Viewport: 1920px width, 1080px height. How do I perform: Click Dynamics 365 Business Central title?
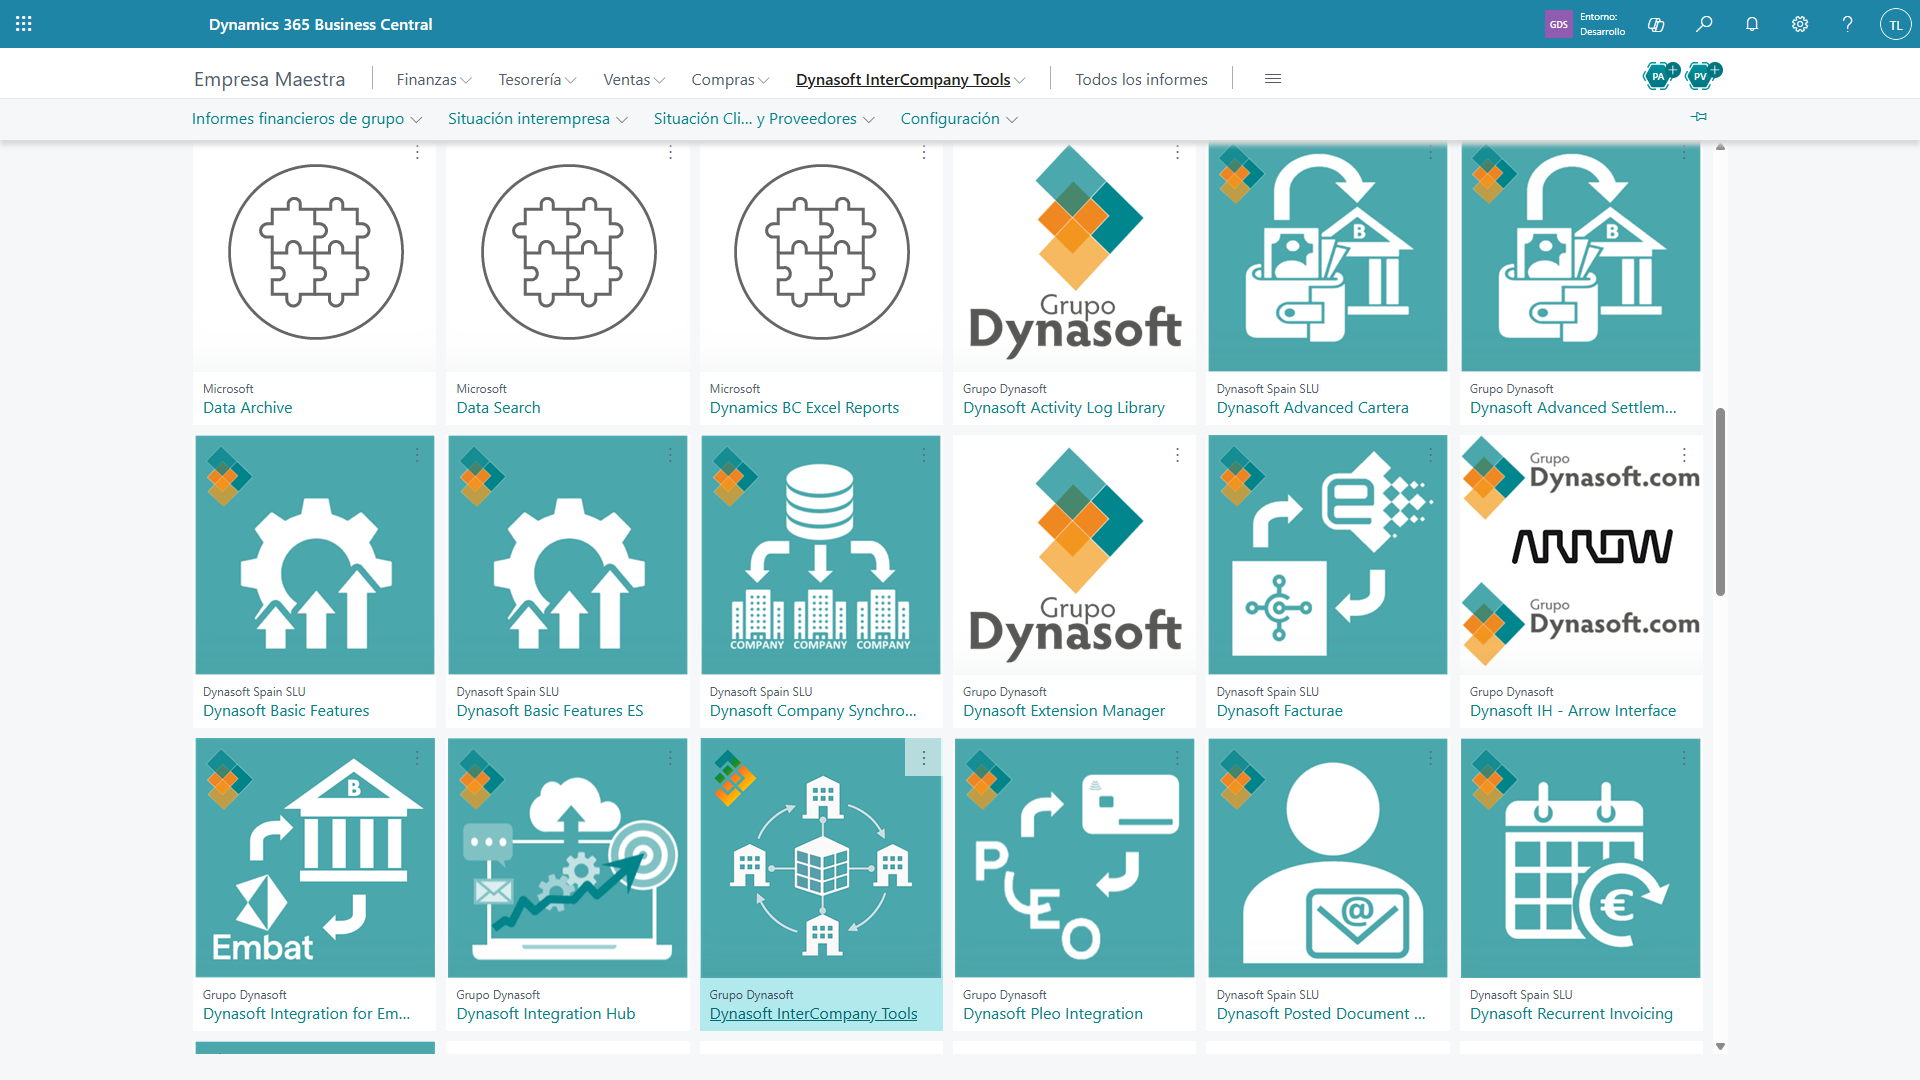click(320, 24)
